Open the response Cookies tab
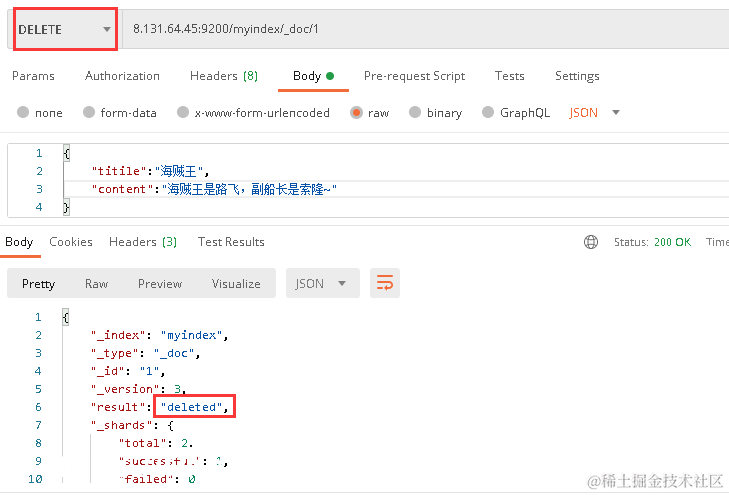Image resolution: width=729 pixels, height=495 pixels. (71, 242)
